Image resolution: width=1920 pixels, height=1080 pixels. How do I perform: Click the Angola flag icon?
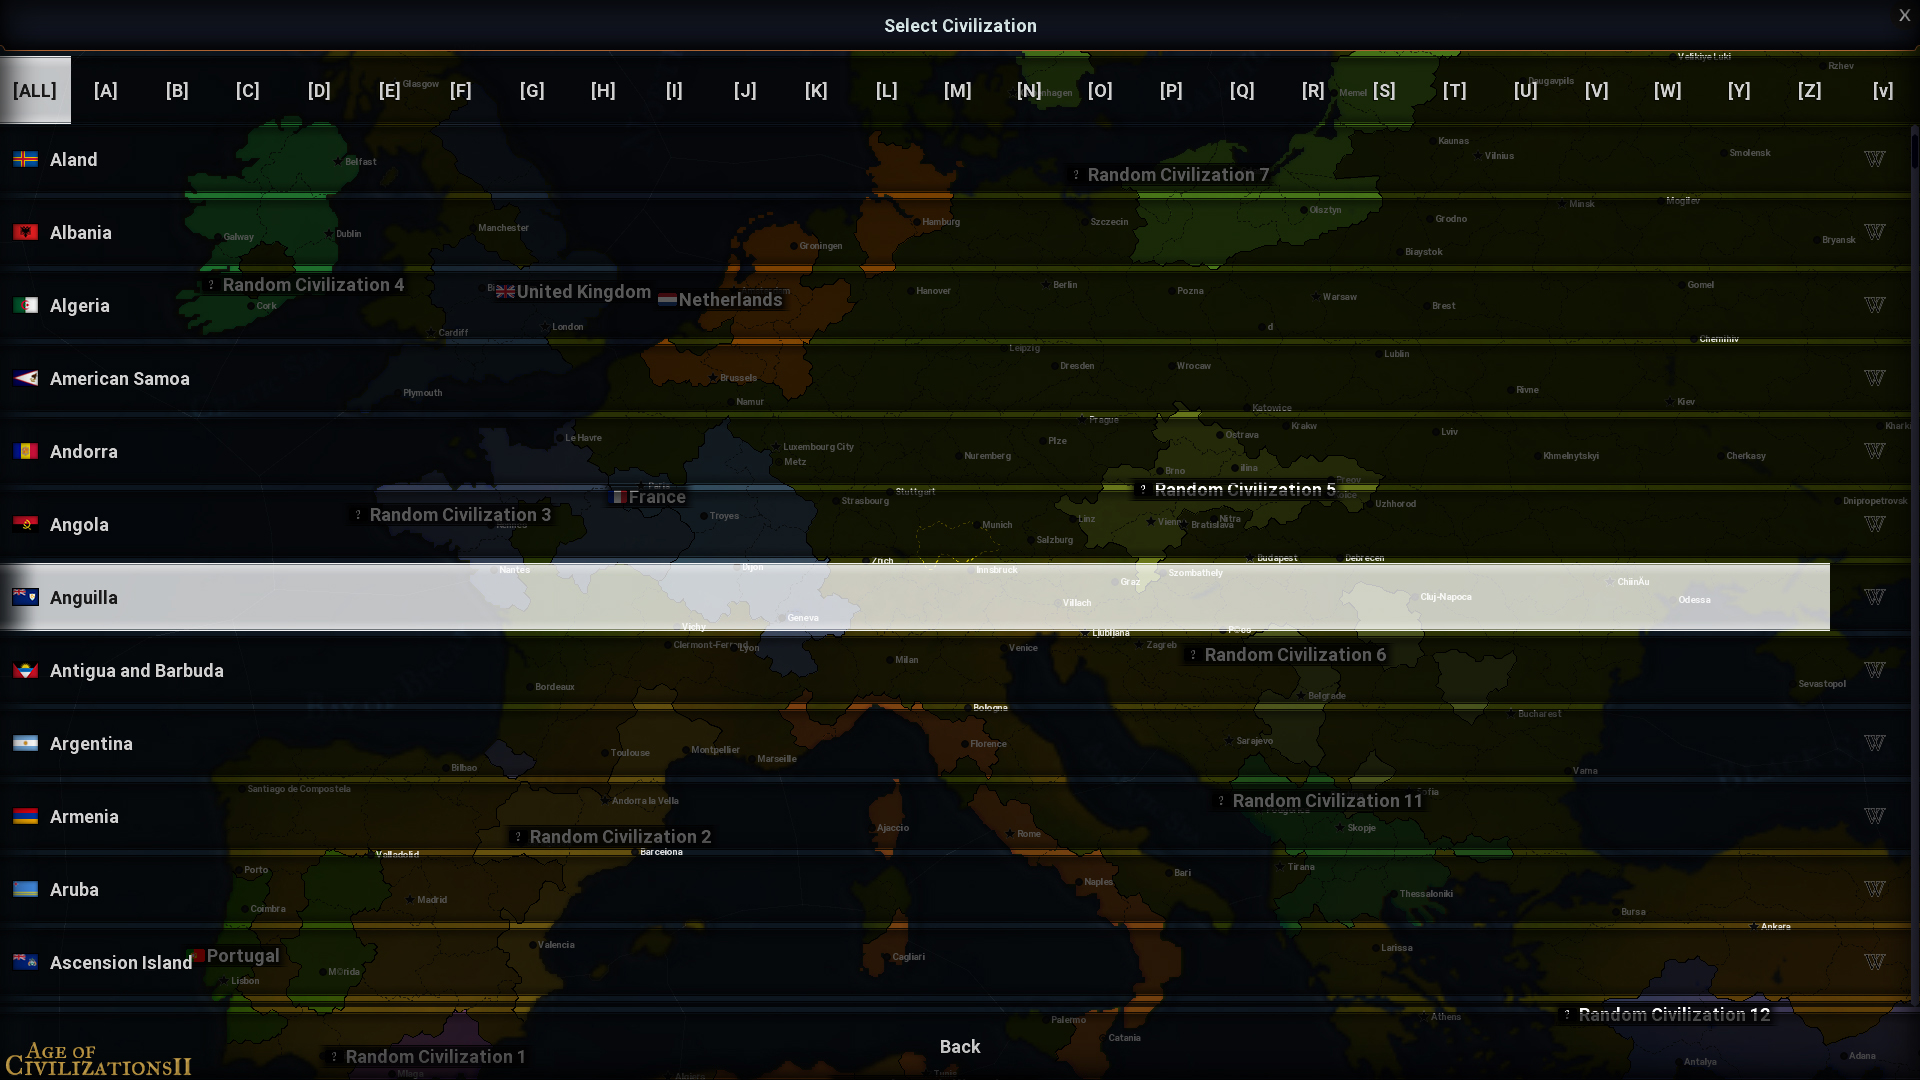[x=25, y=524]
